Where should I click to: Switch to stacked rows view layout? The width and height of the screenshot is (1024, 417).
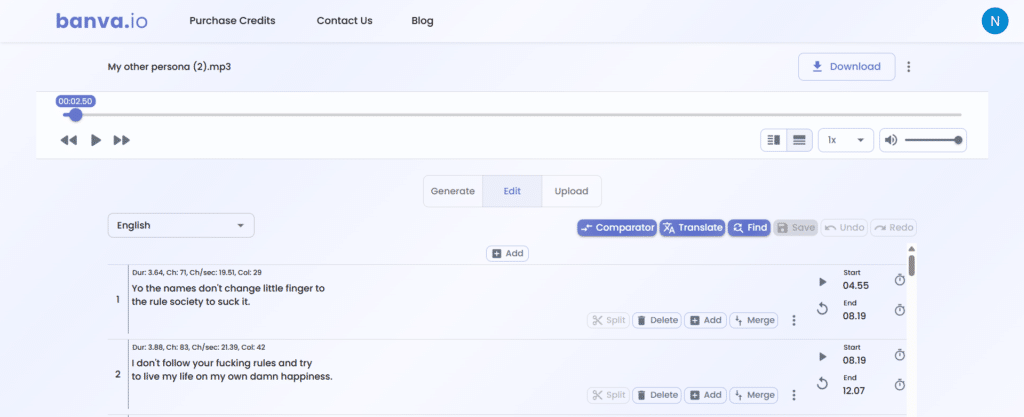(799, 140)
